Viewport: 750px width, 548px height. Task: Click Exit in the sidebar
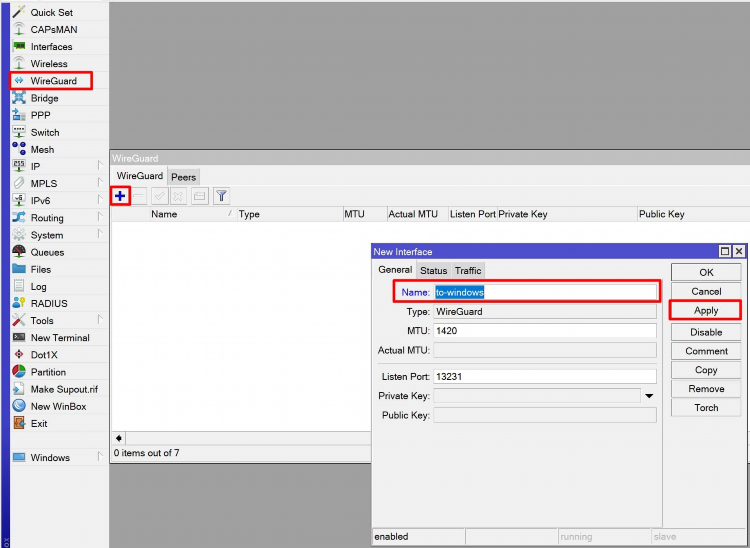click(x=39, y=424)
